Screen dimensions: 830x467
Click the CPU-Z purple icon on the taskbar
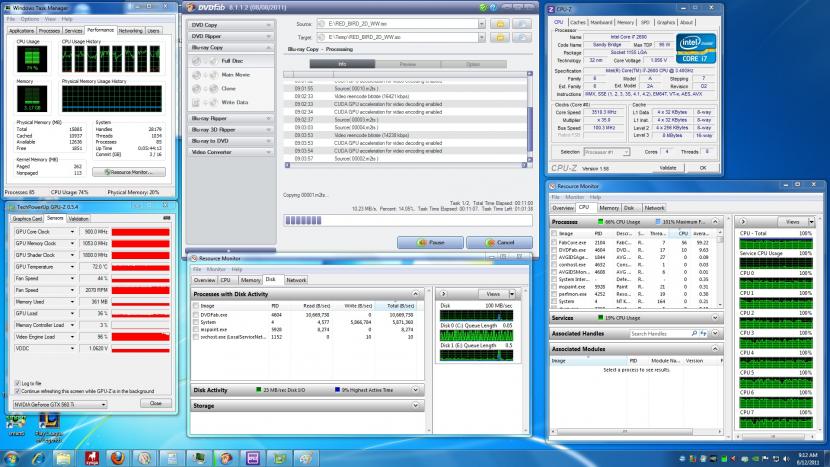pyautogui.click(x=252, y=458)
